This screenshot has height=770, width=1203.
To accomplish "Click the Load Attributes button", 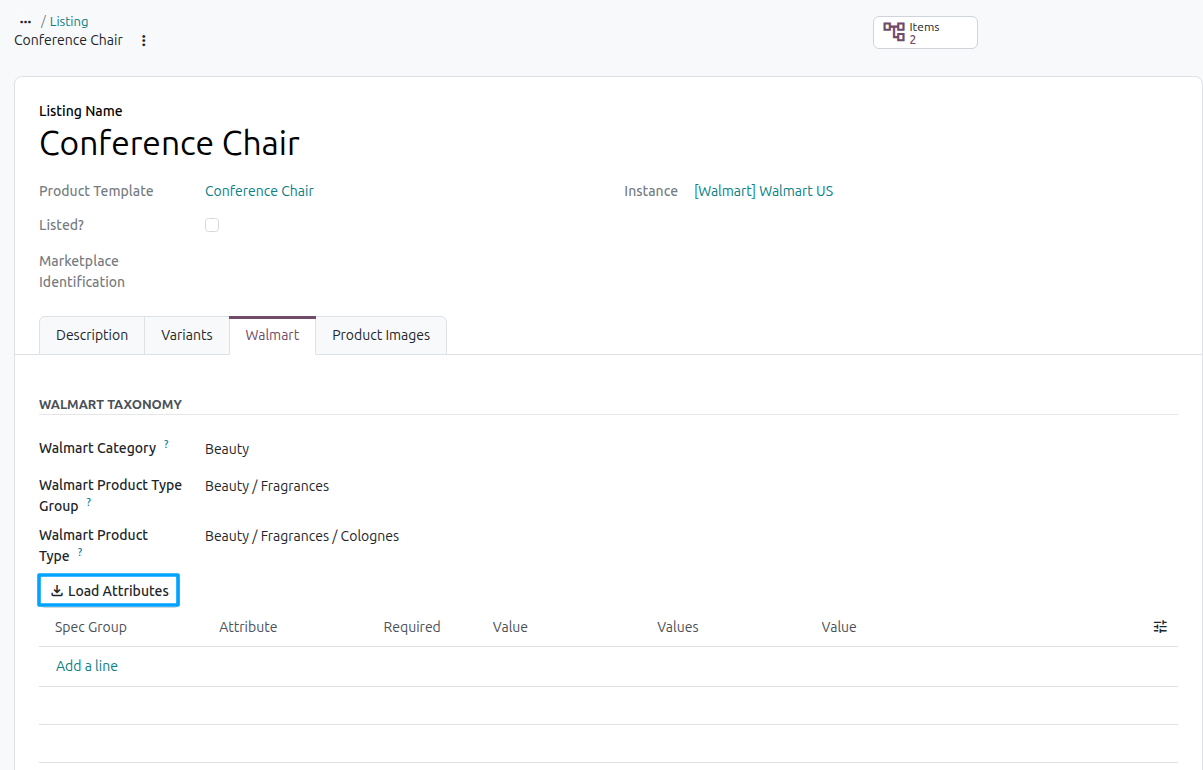I will (109, 591).
